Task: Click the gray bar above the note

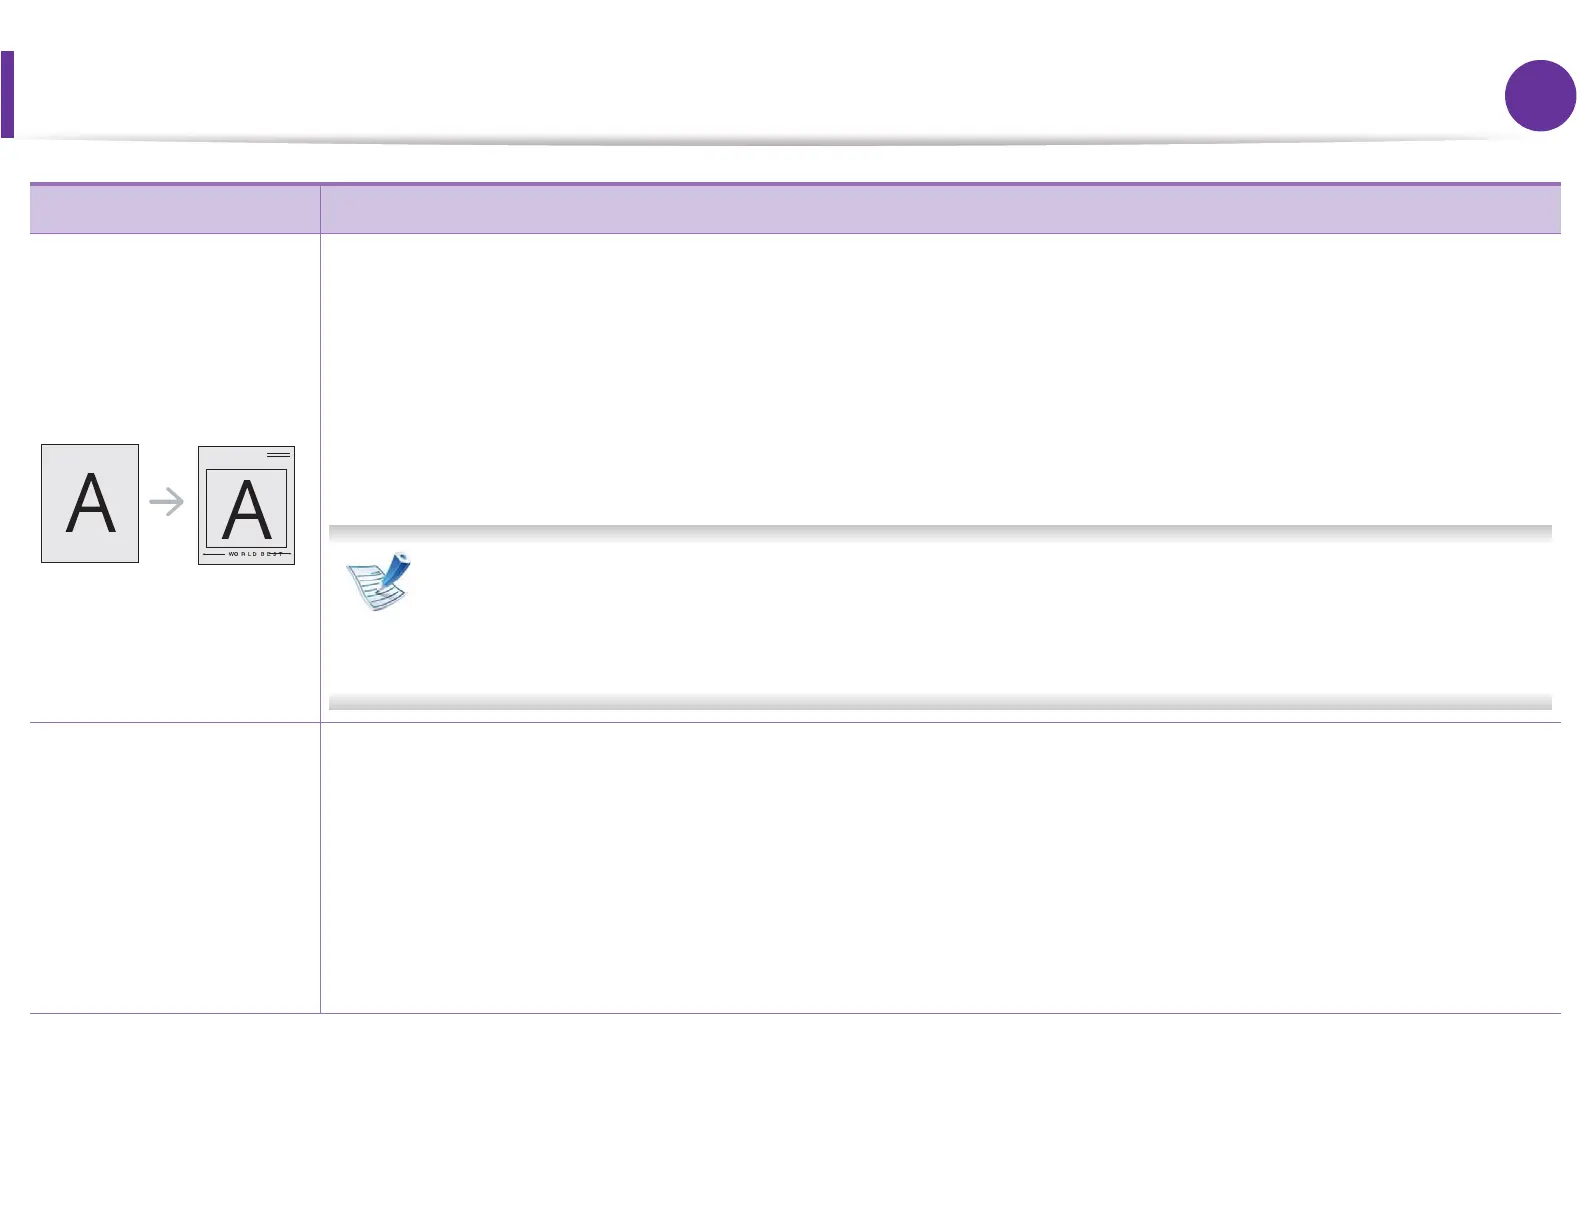Action: click(x=940, y=533)
